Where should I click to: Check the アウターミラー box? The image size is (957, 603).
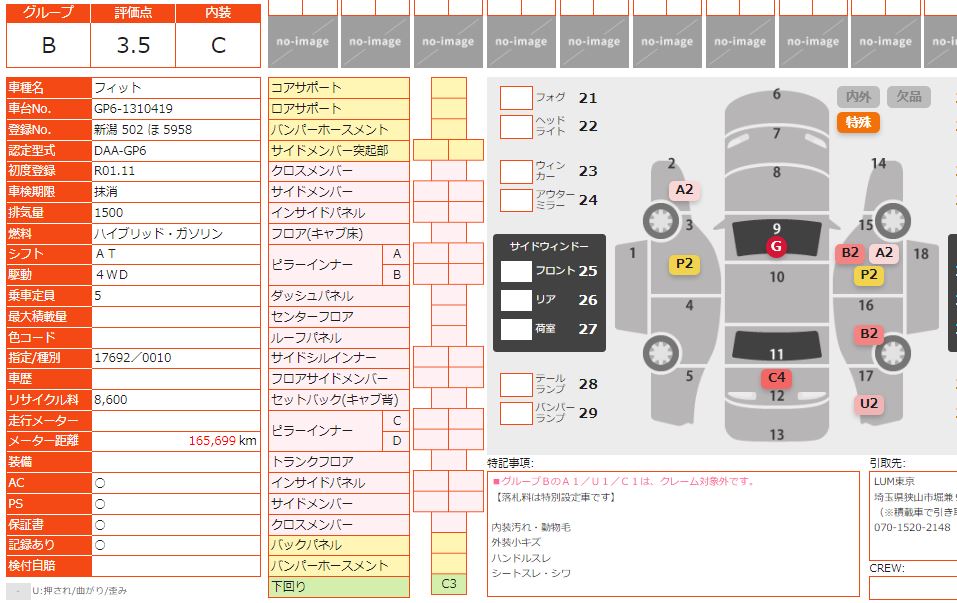(x=516, y=200)
